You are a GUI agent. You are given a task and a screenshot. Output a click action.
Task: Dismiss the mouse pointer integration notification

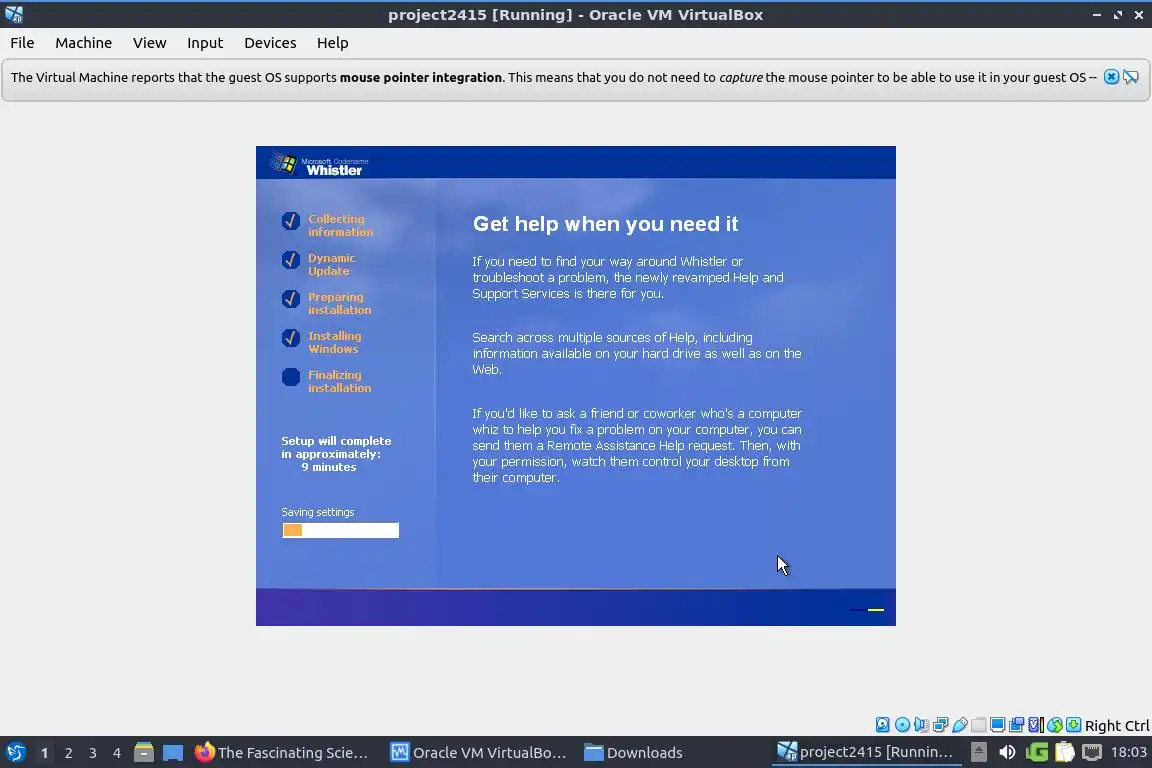coord(1111,77)
